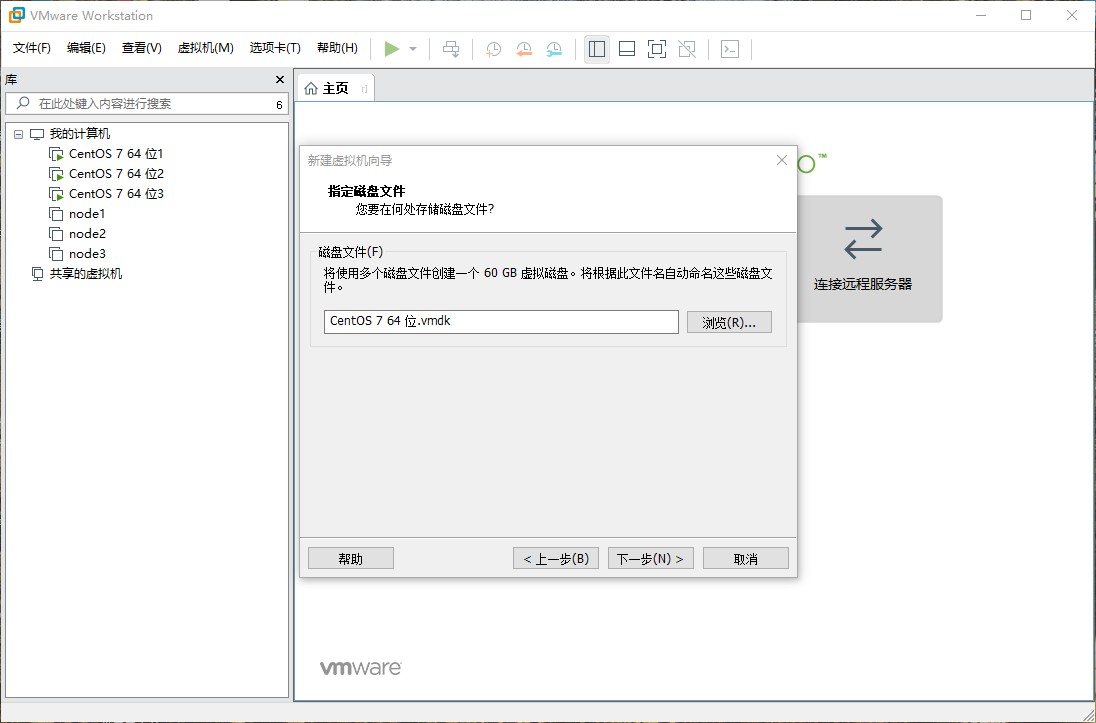1096x723 pixels.
Task: Click the home icon on 主页 tab
Action: click(311, 89)
